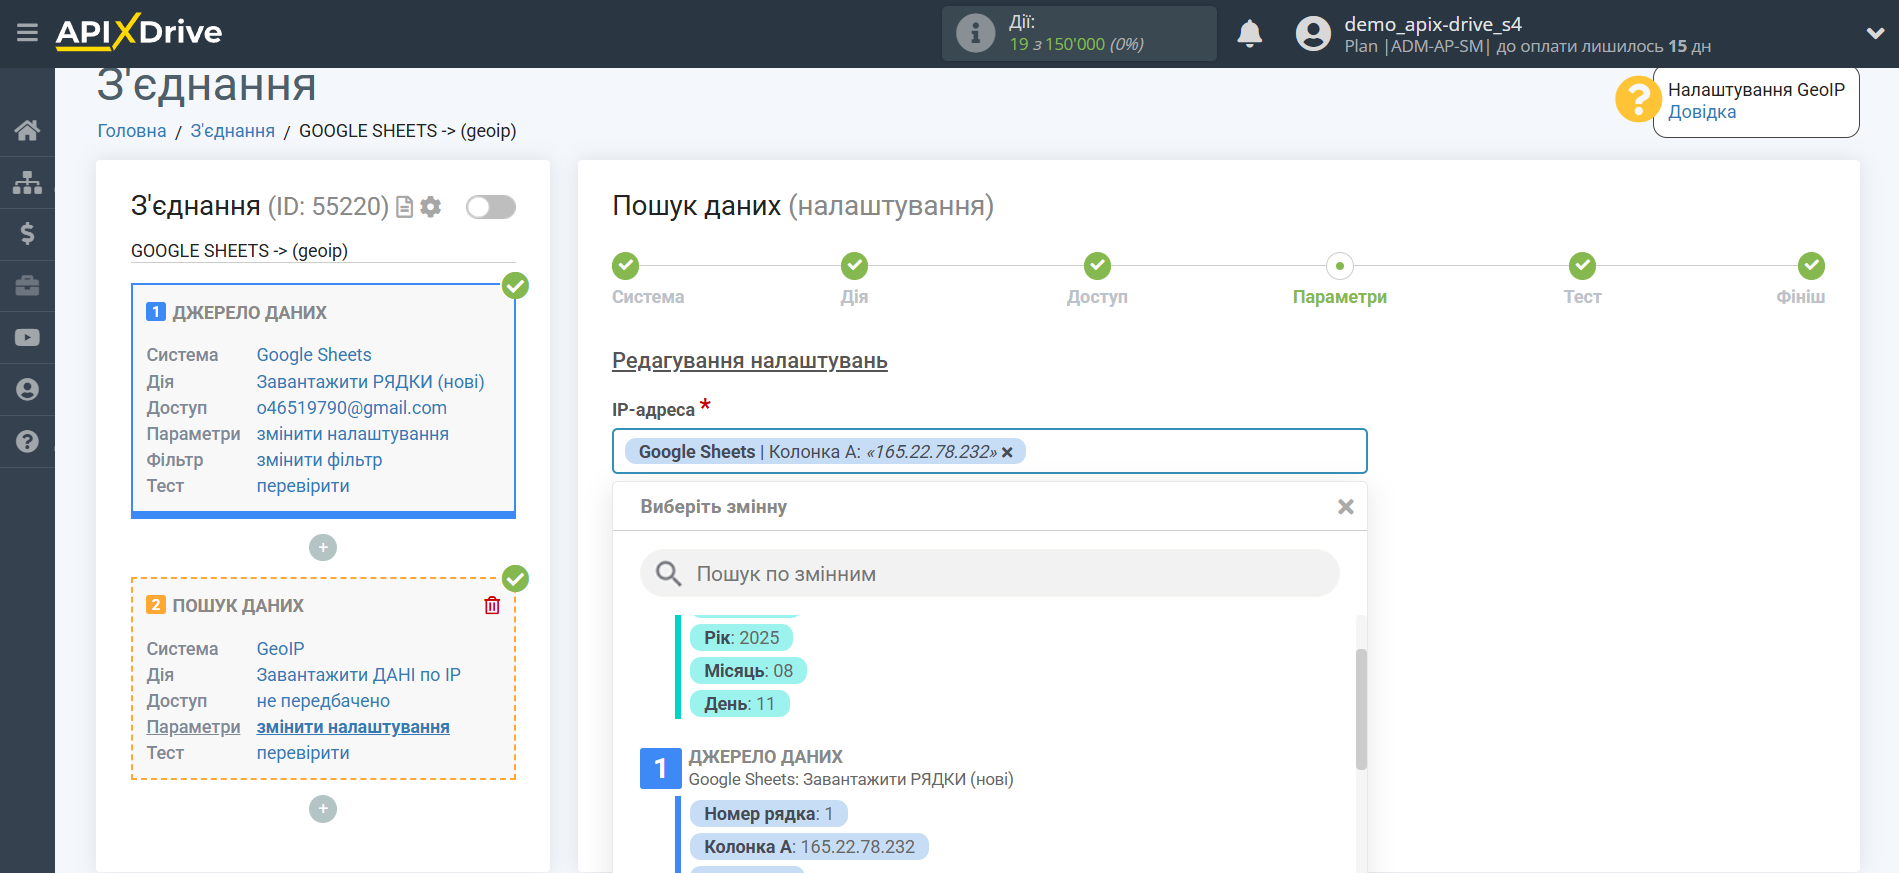Open help question icon in sidebar
This screenshot has height=873, width=1899.
coord(27,442)
